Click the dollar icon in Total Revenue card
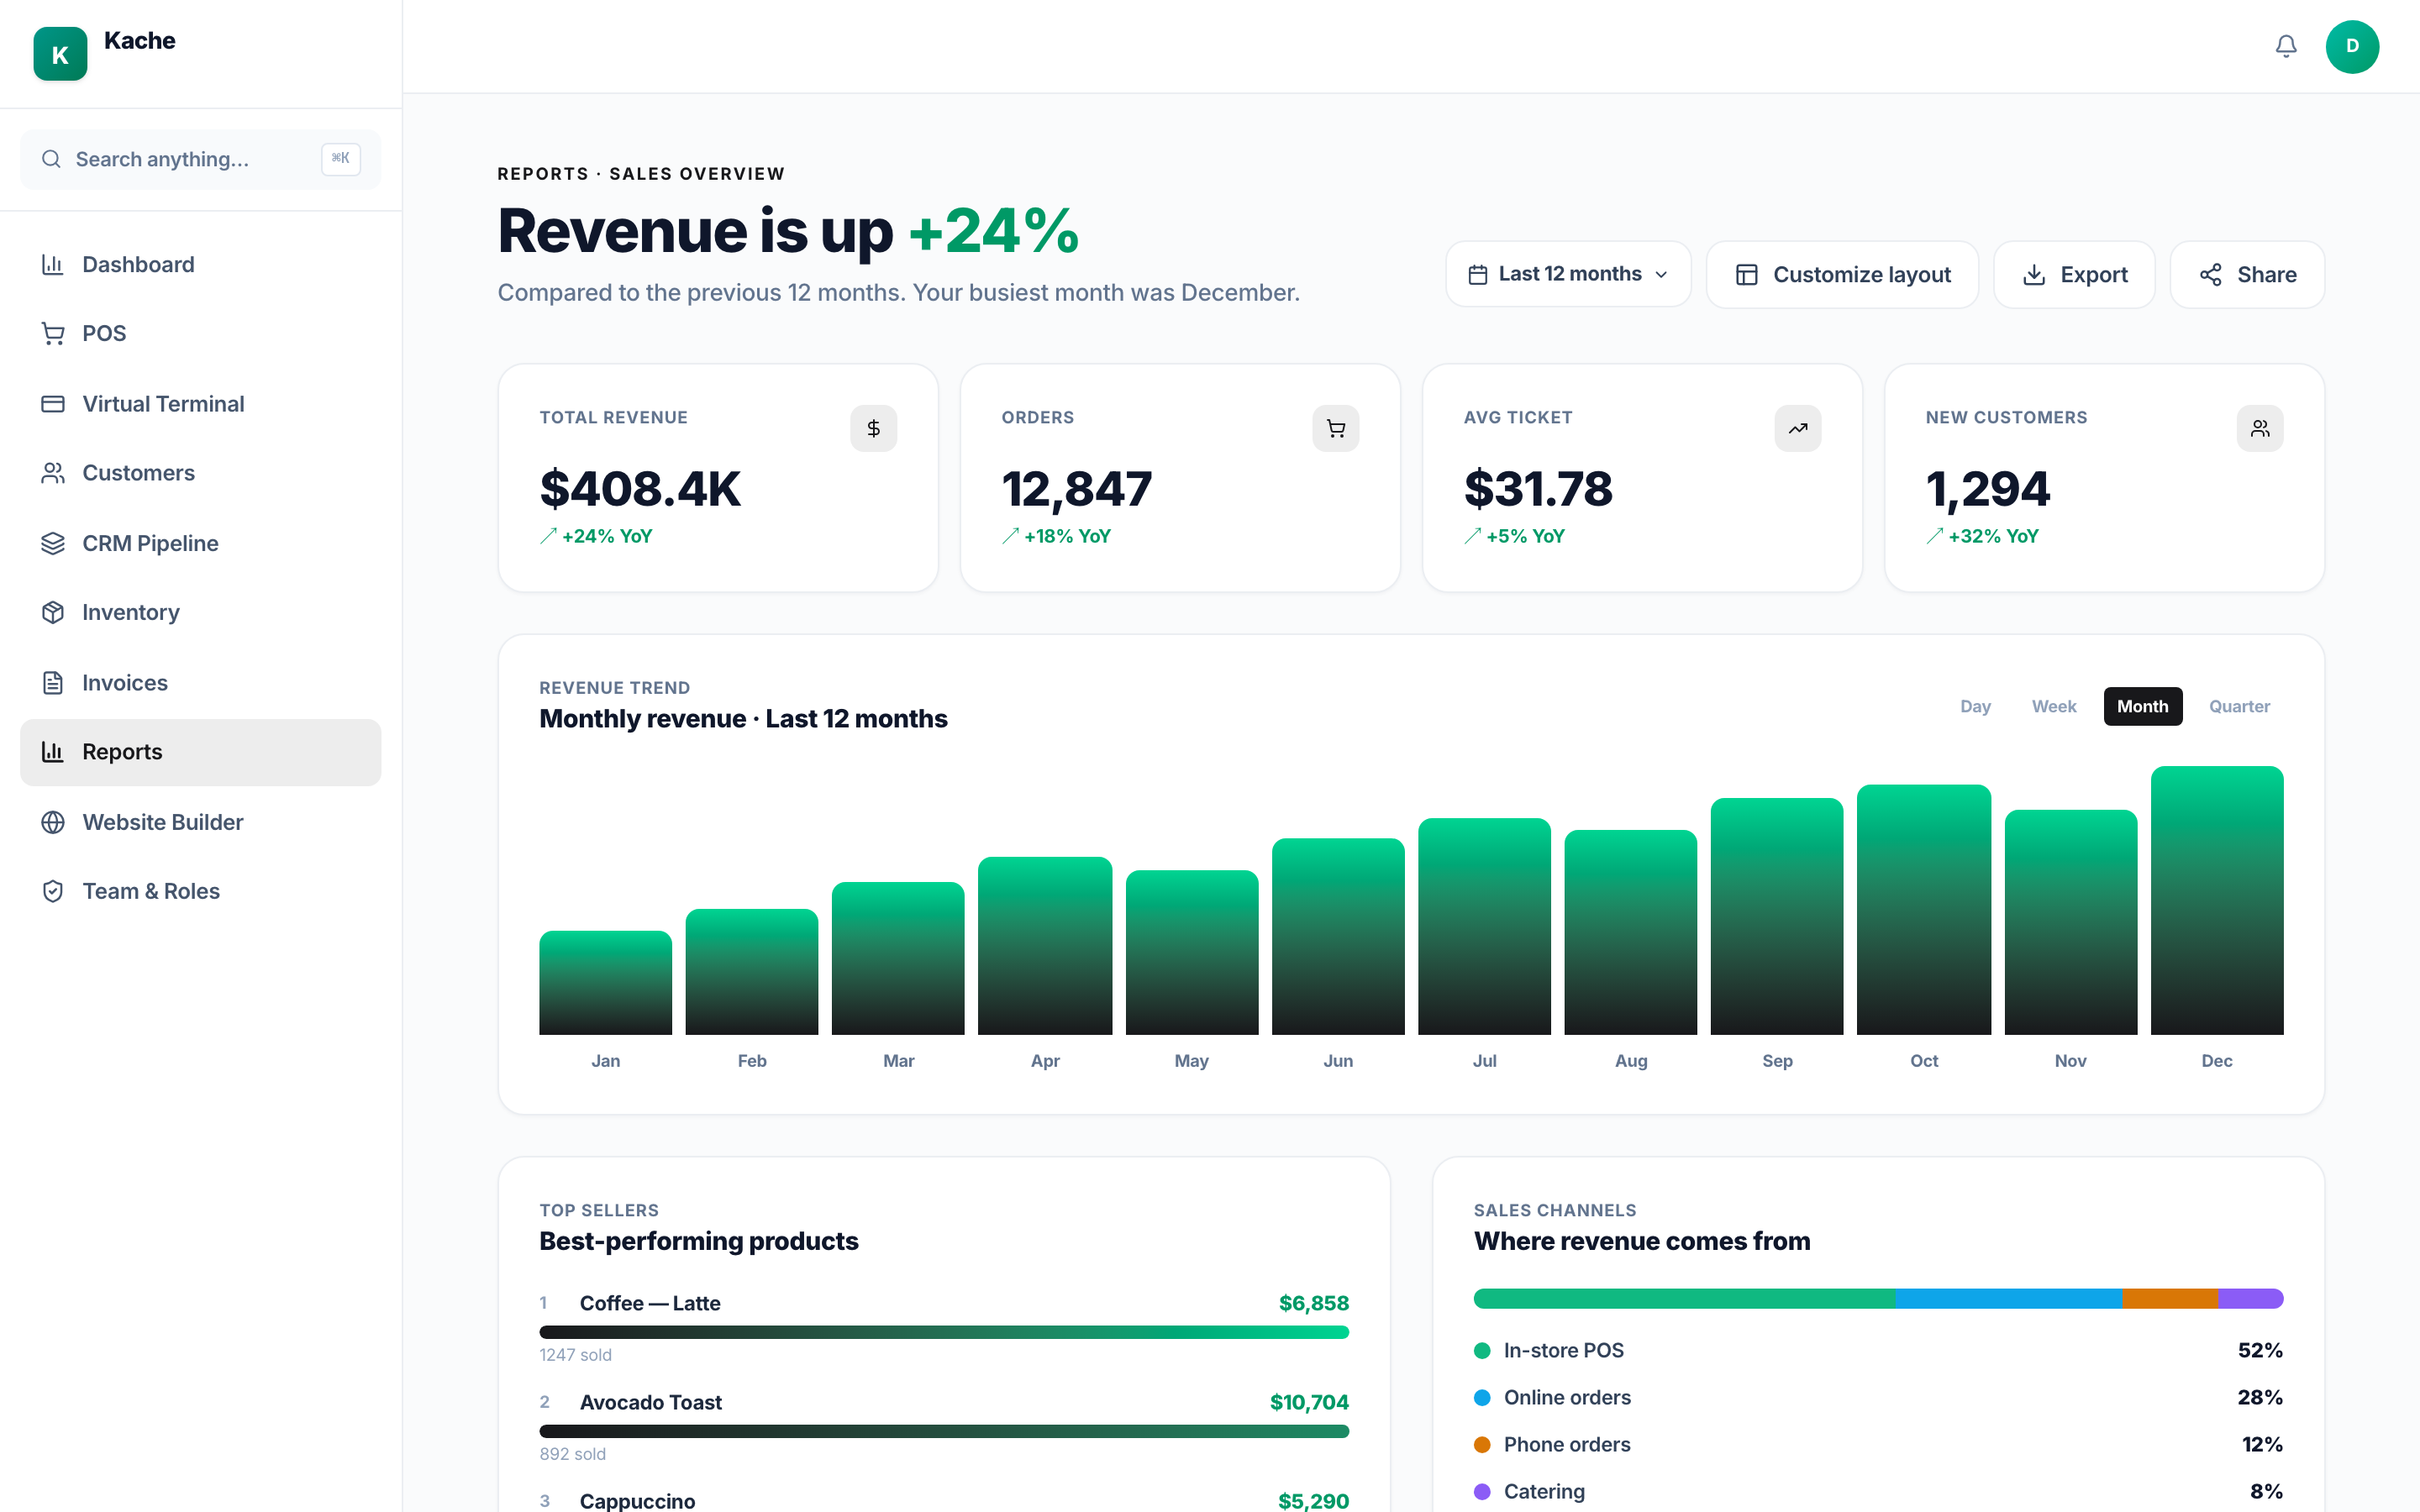2420x1512 pixels. pos(874,428)
